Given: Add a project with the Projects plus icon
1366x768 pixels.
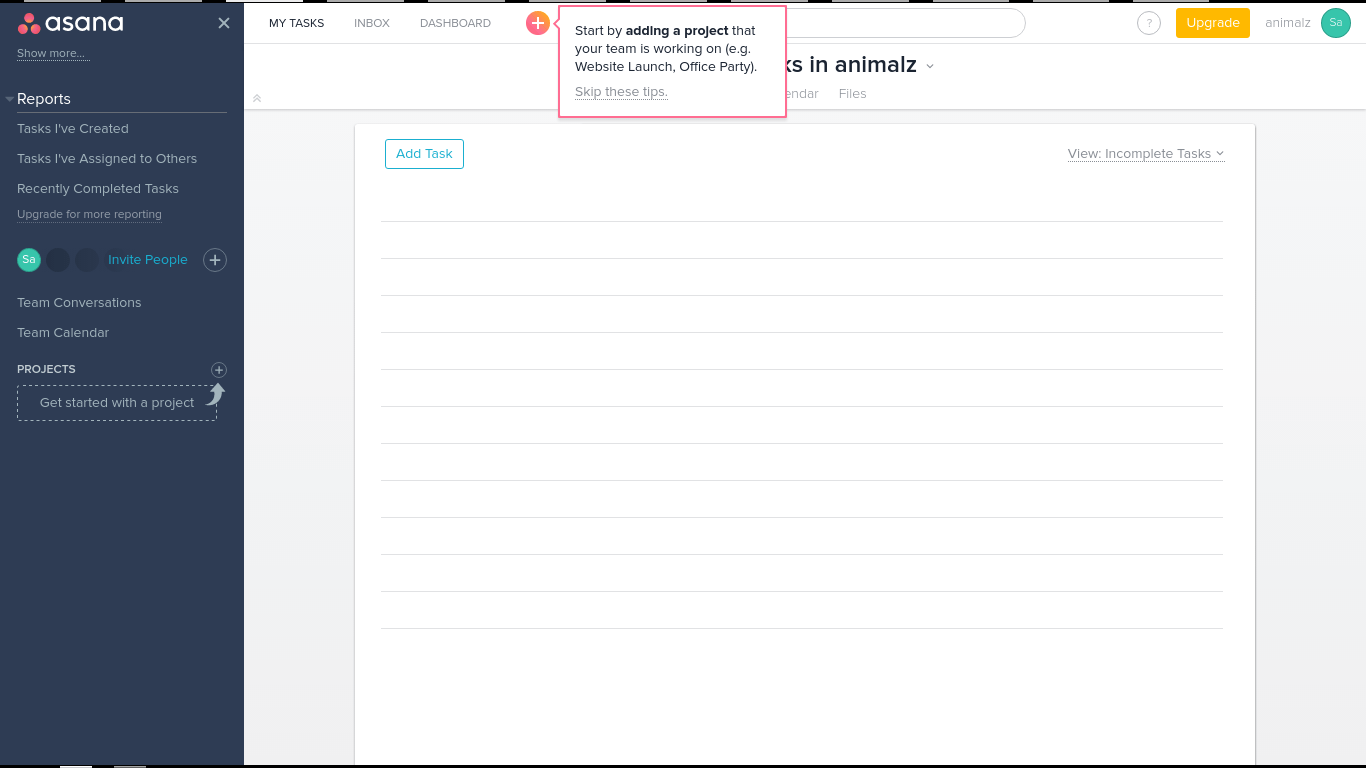Looking at the screenshot, I should coord(219,370).
